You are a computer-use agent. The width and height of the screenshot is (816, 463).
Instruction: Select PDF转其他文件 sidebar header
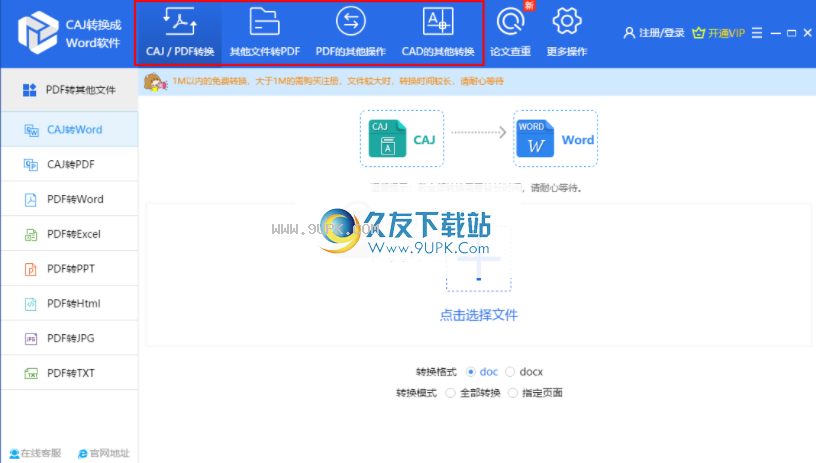(x=70, y=90)
